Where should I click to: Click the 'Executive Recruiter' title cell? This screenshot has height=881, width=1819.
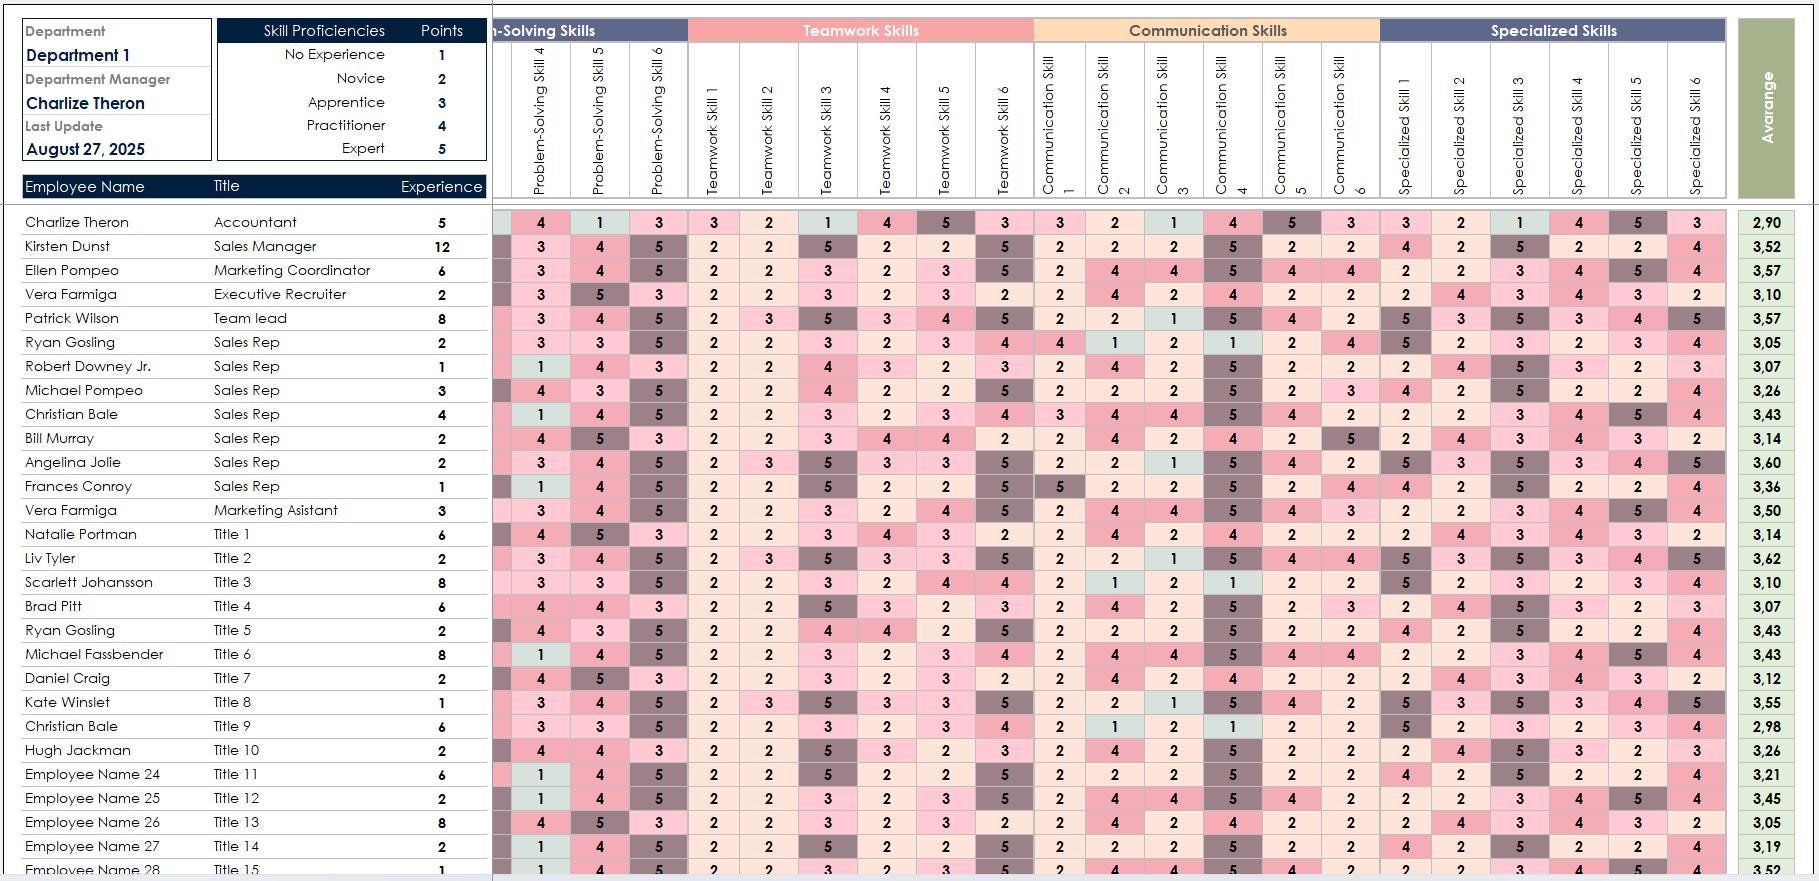click(280, 294)
